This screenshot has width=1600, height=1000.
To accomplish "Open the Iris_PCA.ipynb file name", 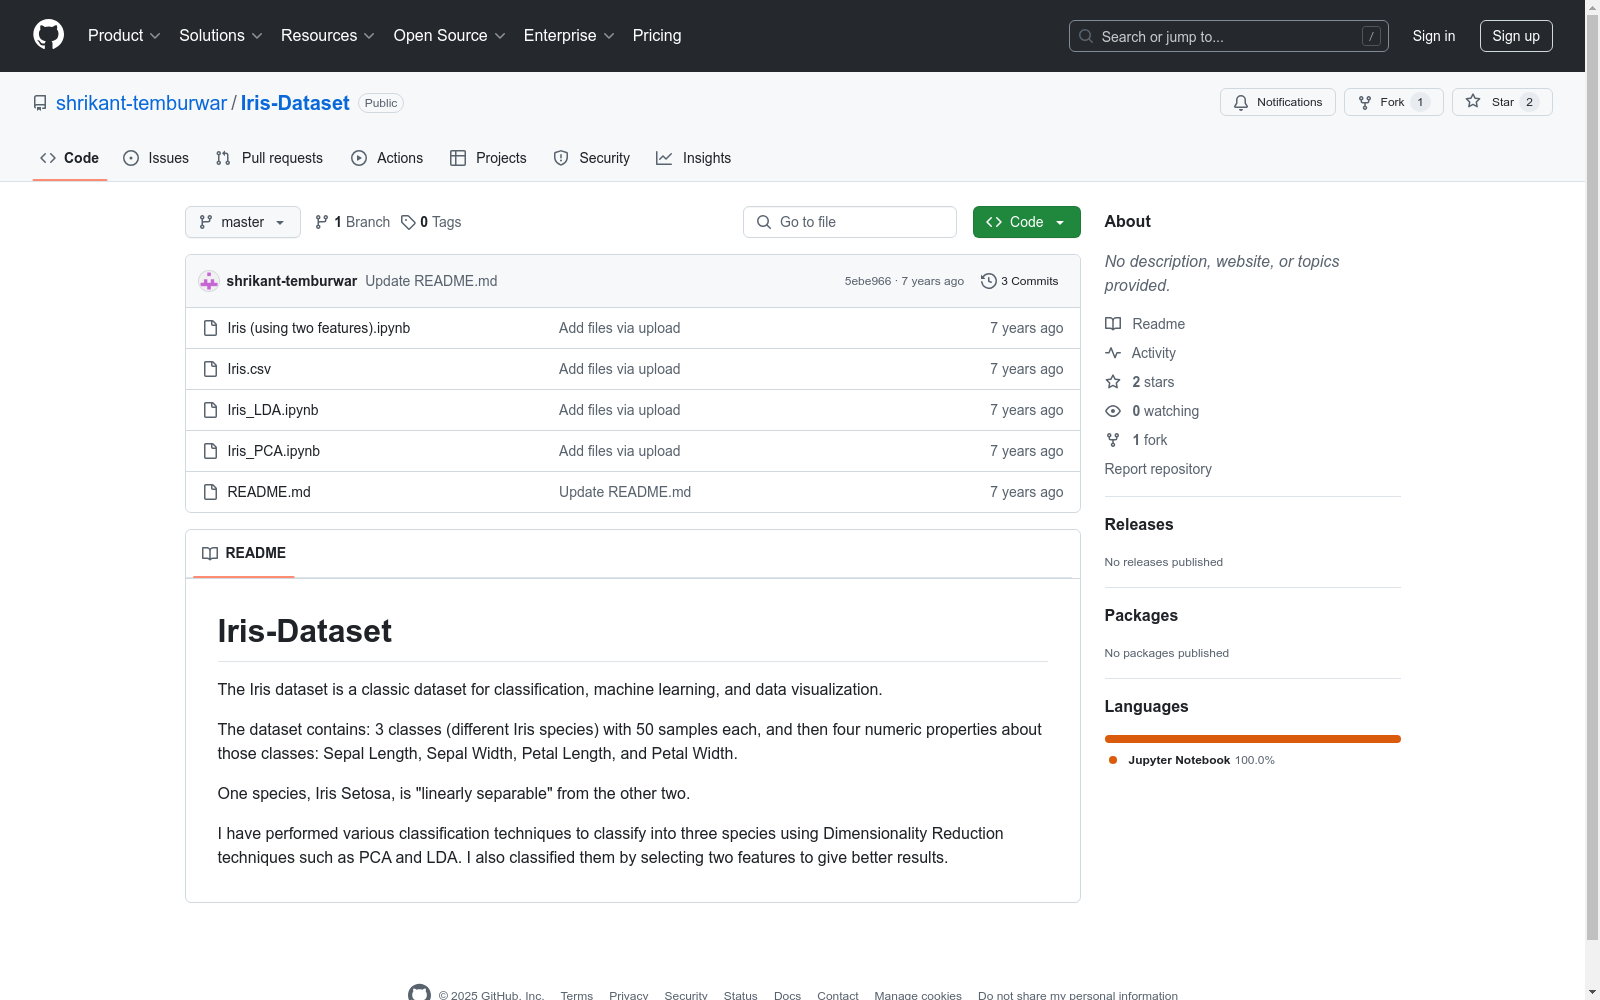I will (274, 451).
